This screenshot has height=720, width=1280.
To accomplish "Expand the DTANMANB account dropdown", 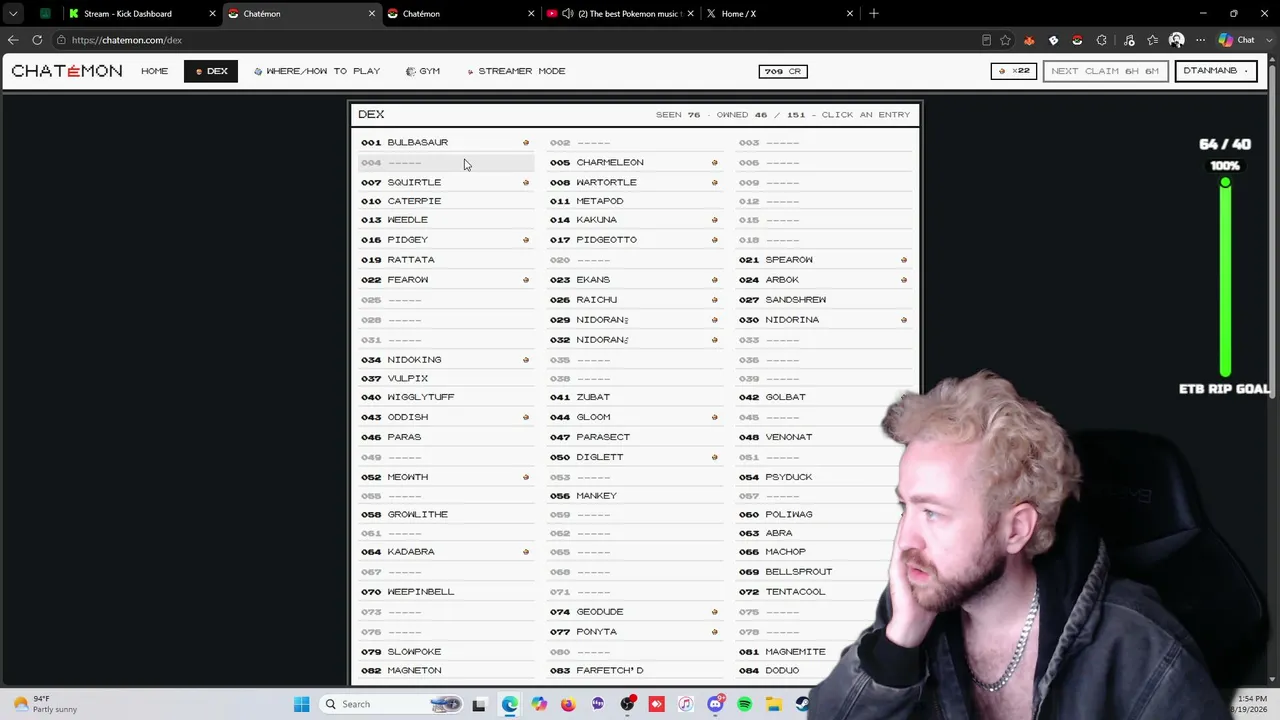I will click(1215, 71).
